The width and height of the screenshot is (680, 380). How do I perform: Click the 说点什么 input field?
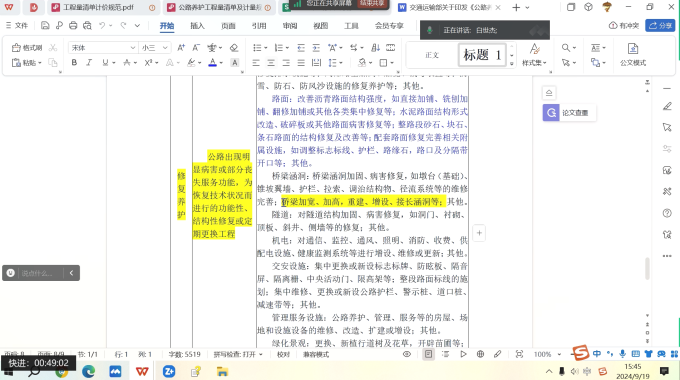point(37,273)
